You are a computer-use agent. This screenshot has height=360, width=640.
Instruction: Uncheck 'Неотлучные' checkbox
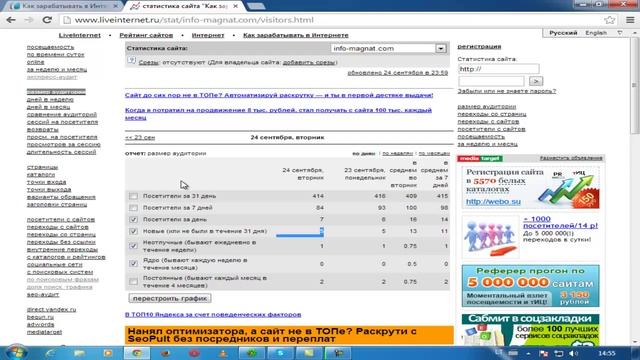133,246
